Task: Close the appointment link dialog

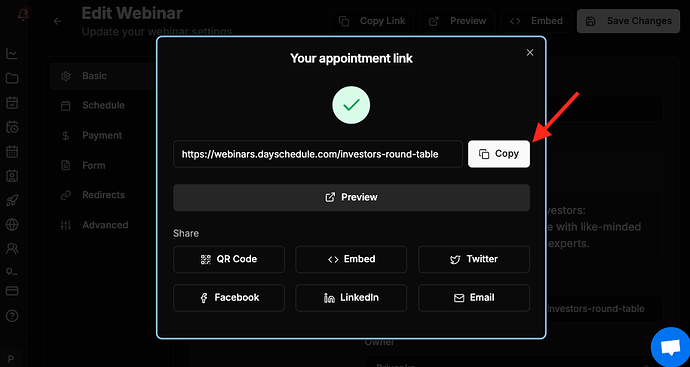Action: coord(530,53)
